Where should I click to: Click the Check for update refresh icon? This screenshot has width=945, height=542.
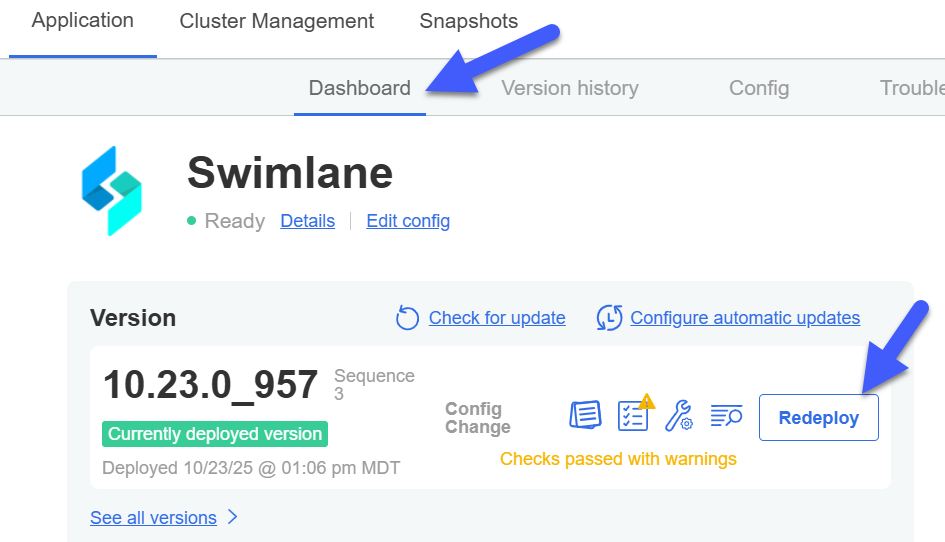point(407,318)
